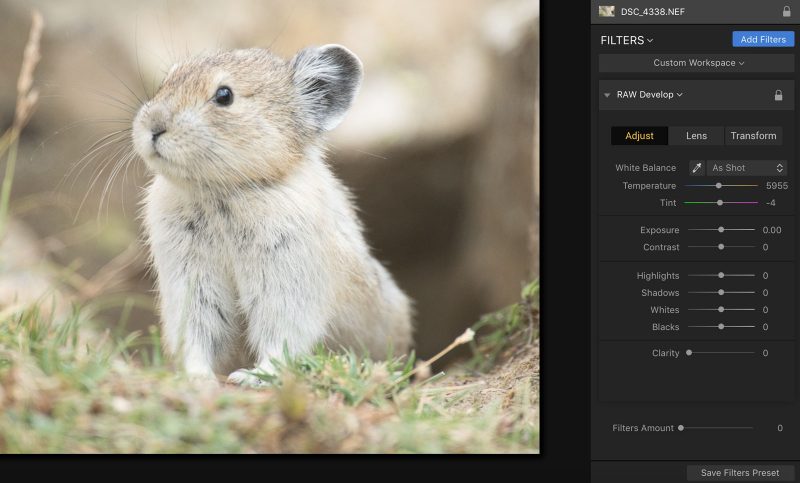Click the Filters Amount slider handle
The image size is (800, 483).
[x=681, y=428]
